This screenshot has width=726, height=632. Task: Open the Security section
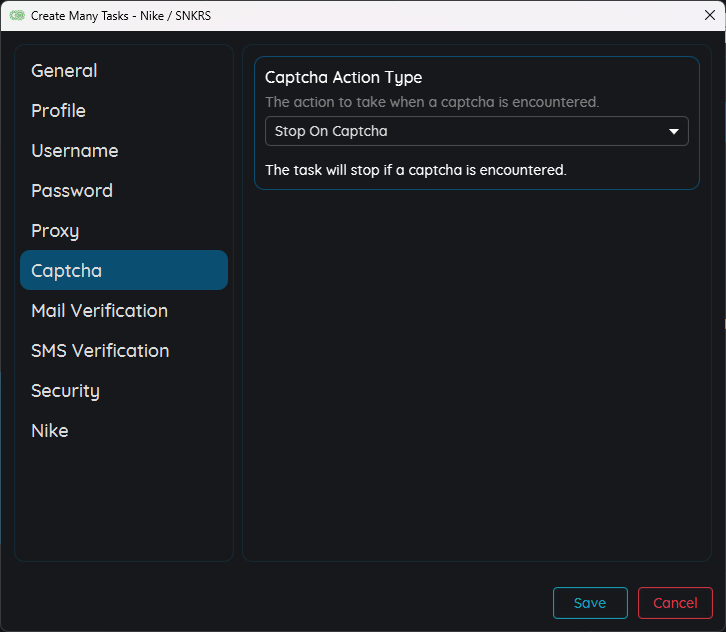click(65, 391)
